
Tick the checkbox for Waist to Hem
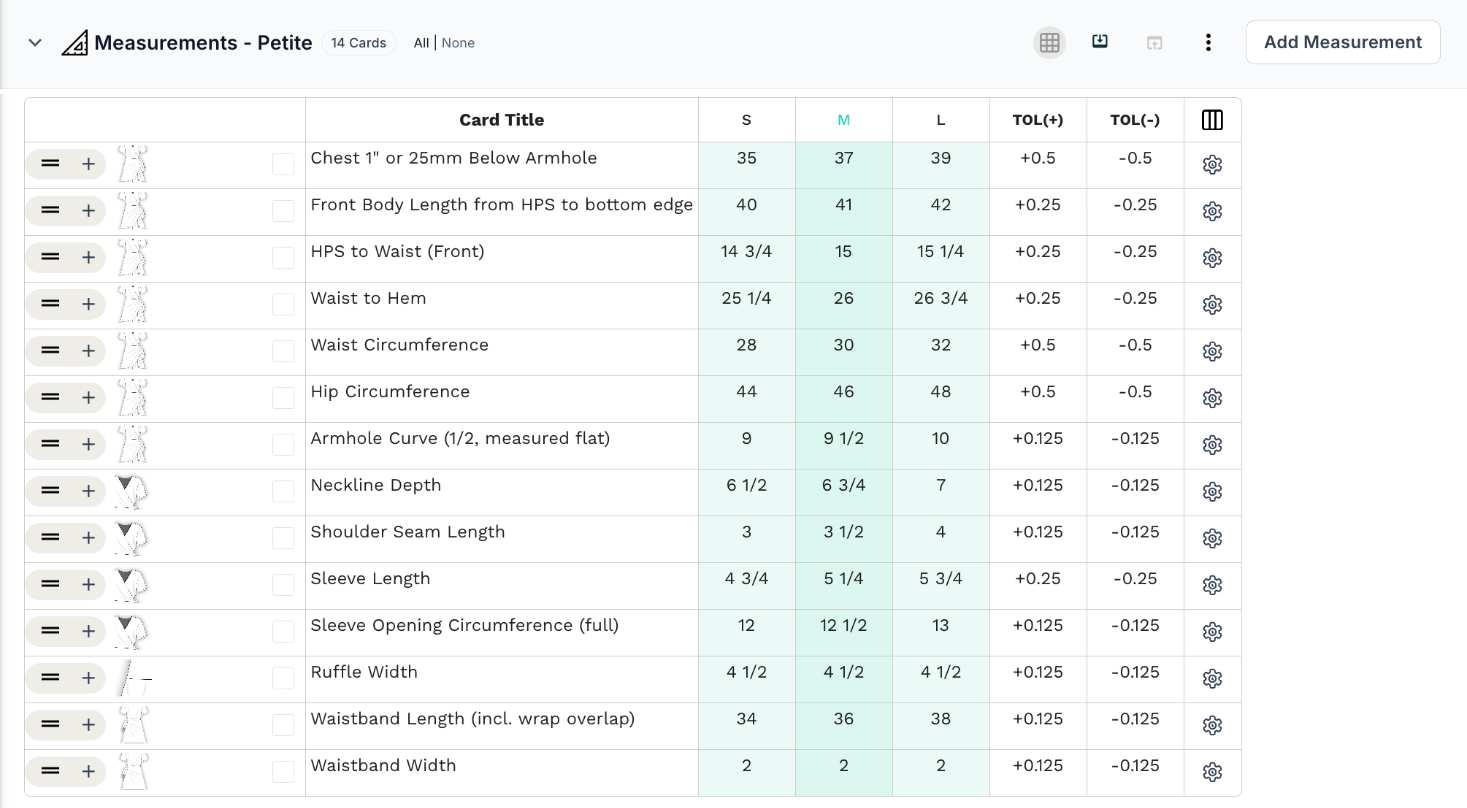click(283, 304)
